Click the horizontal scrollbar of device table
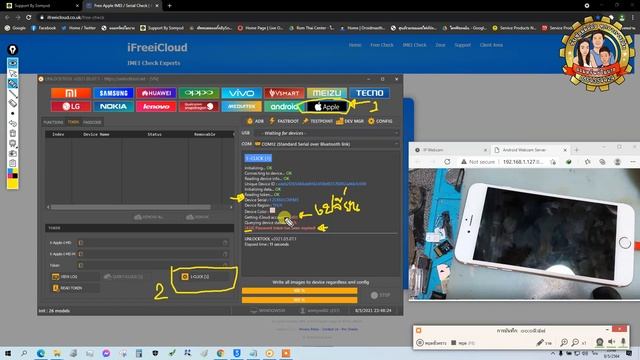 pyautogui.click(x=131, y=207)
